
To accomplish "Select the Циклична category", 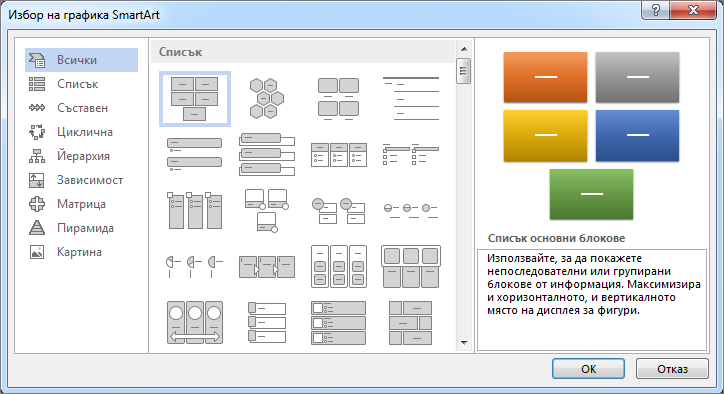I will (x=81, y=132).
